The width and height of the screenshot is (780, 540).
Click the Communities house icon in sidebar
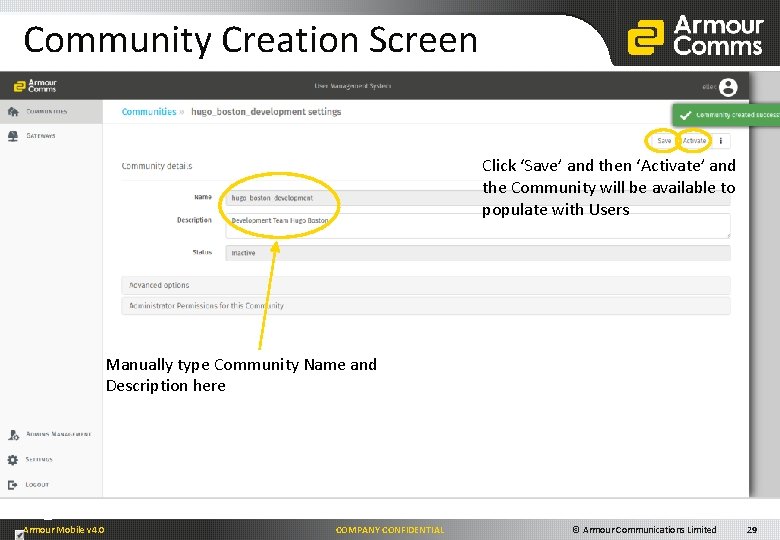(13, 112)
